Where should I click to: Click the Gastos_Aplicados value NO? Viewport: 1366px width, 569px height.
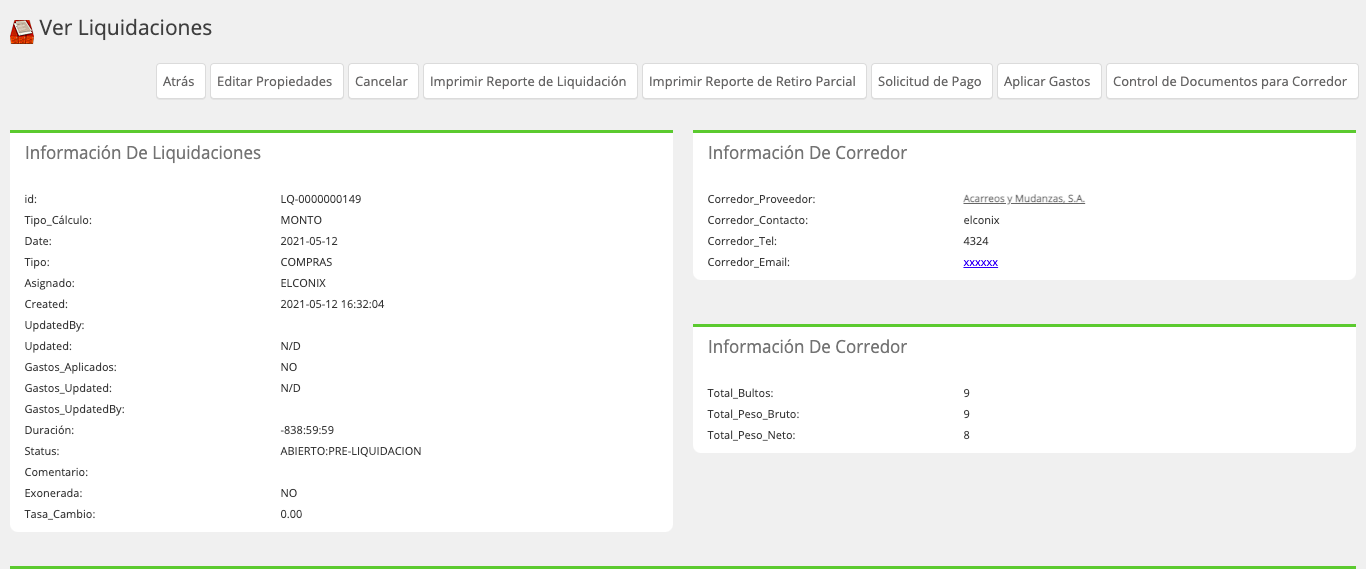(x=289, y=367)
